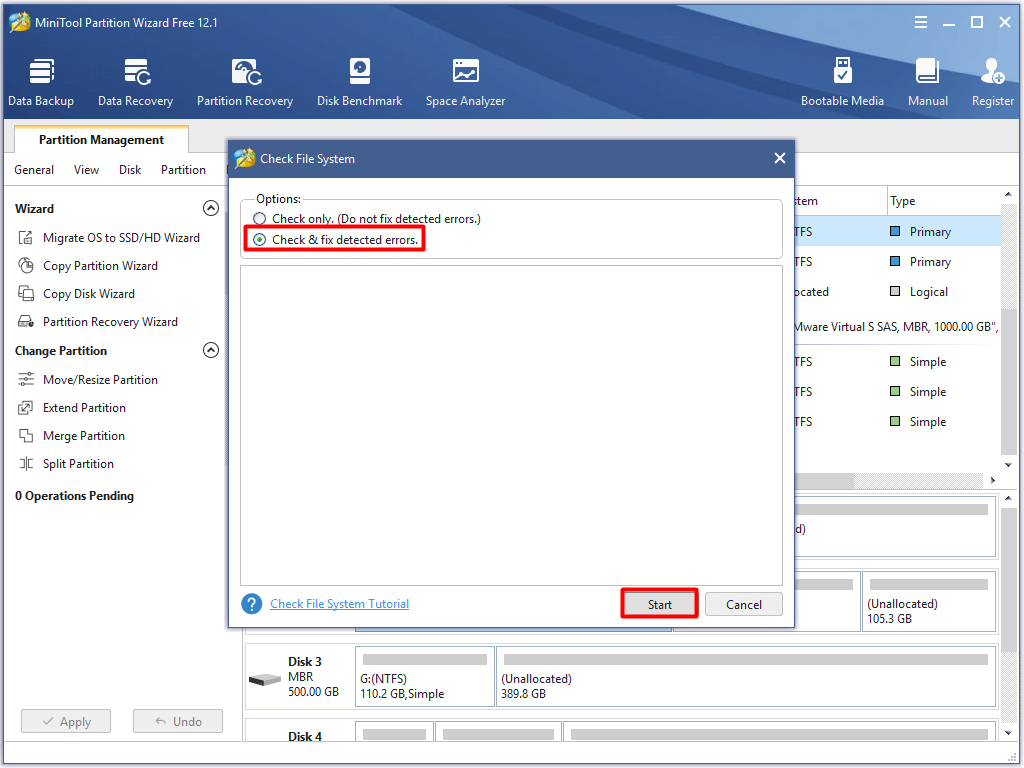Click the Migrate OS to SSD/HD Wizard icon

[x=25, y=238]
